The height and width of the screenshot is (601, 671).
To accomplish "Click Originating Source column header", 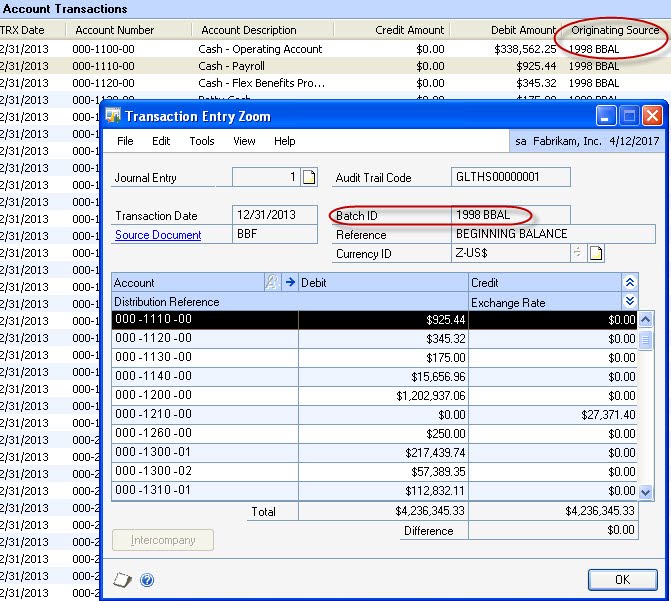I will pyautogui.click(x=615, y=30).
